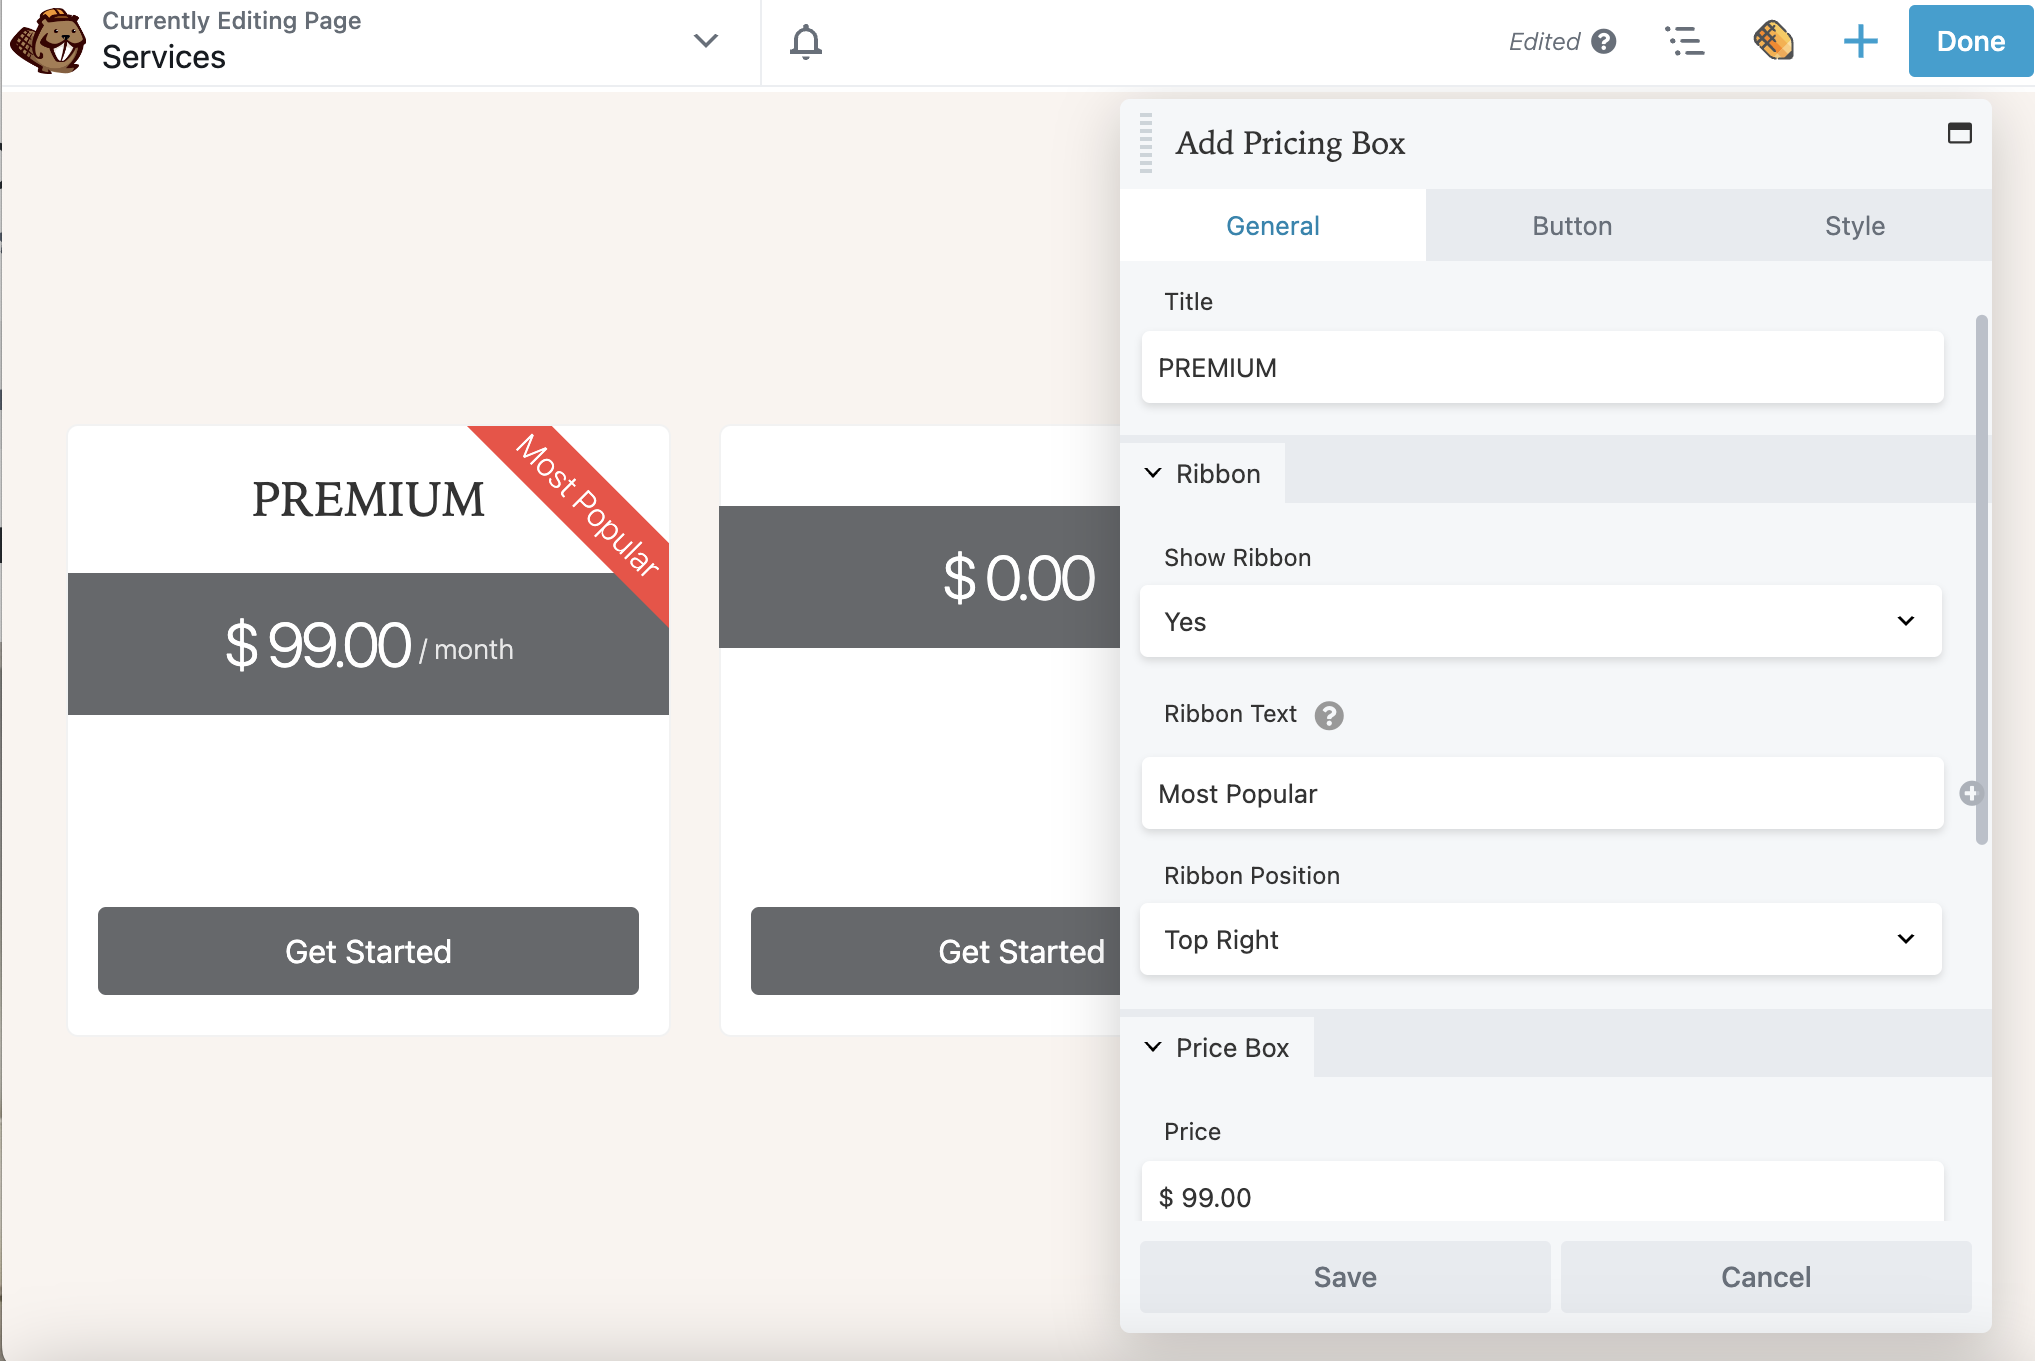Viewport: 2035px width, 1361px height.
Task: Switch to the Style tab
Action: point(1854,225)
